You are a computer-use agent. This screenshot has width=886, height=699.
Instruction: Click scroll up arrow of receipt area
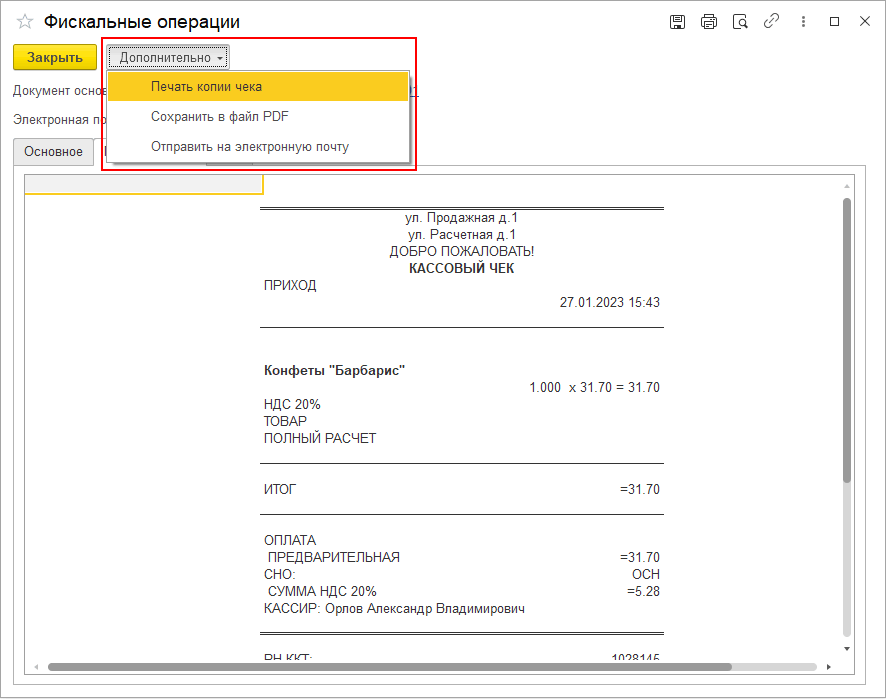click(x=847, y=186)
